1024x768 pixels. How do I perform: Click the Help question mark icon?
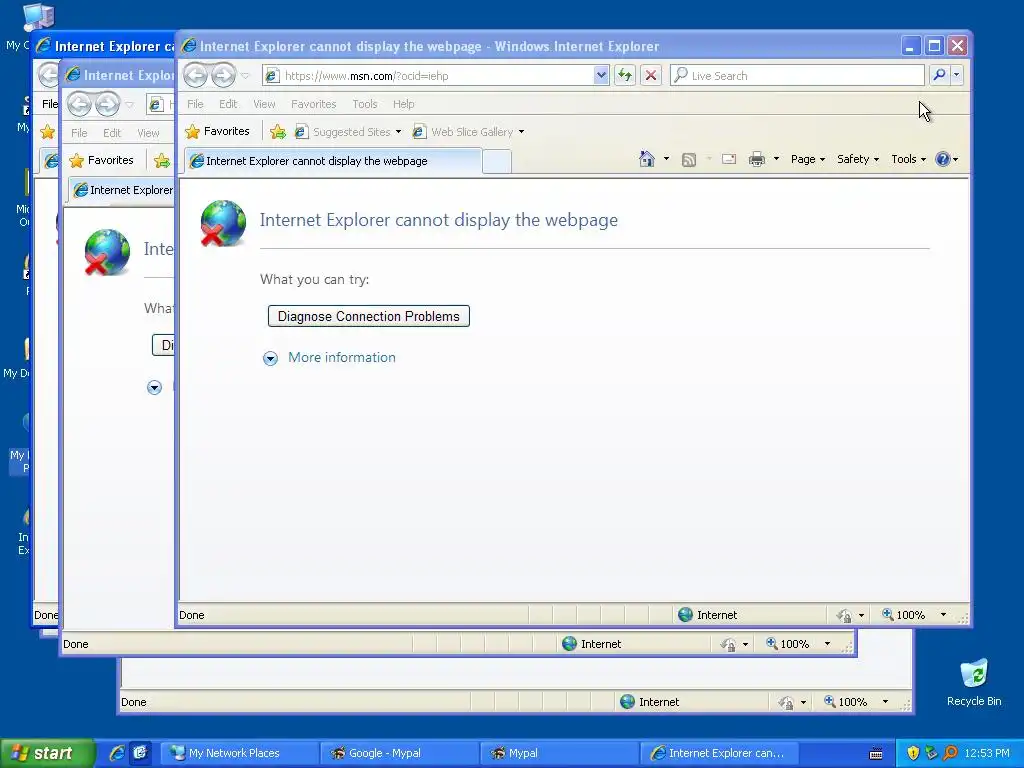(x=942, y=159)
